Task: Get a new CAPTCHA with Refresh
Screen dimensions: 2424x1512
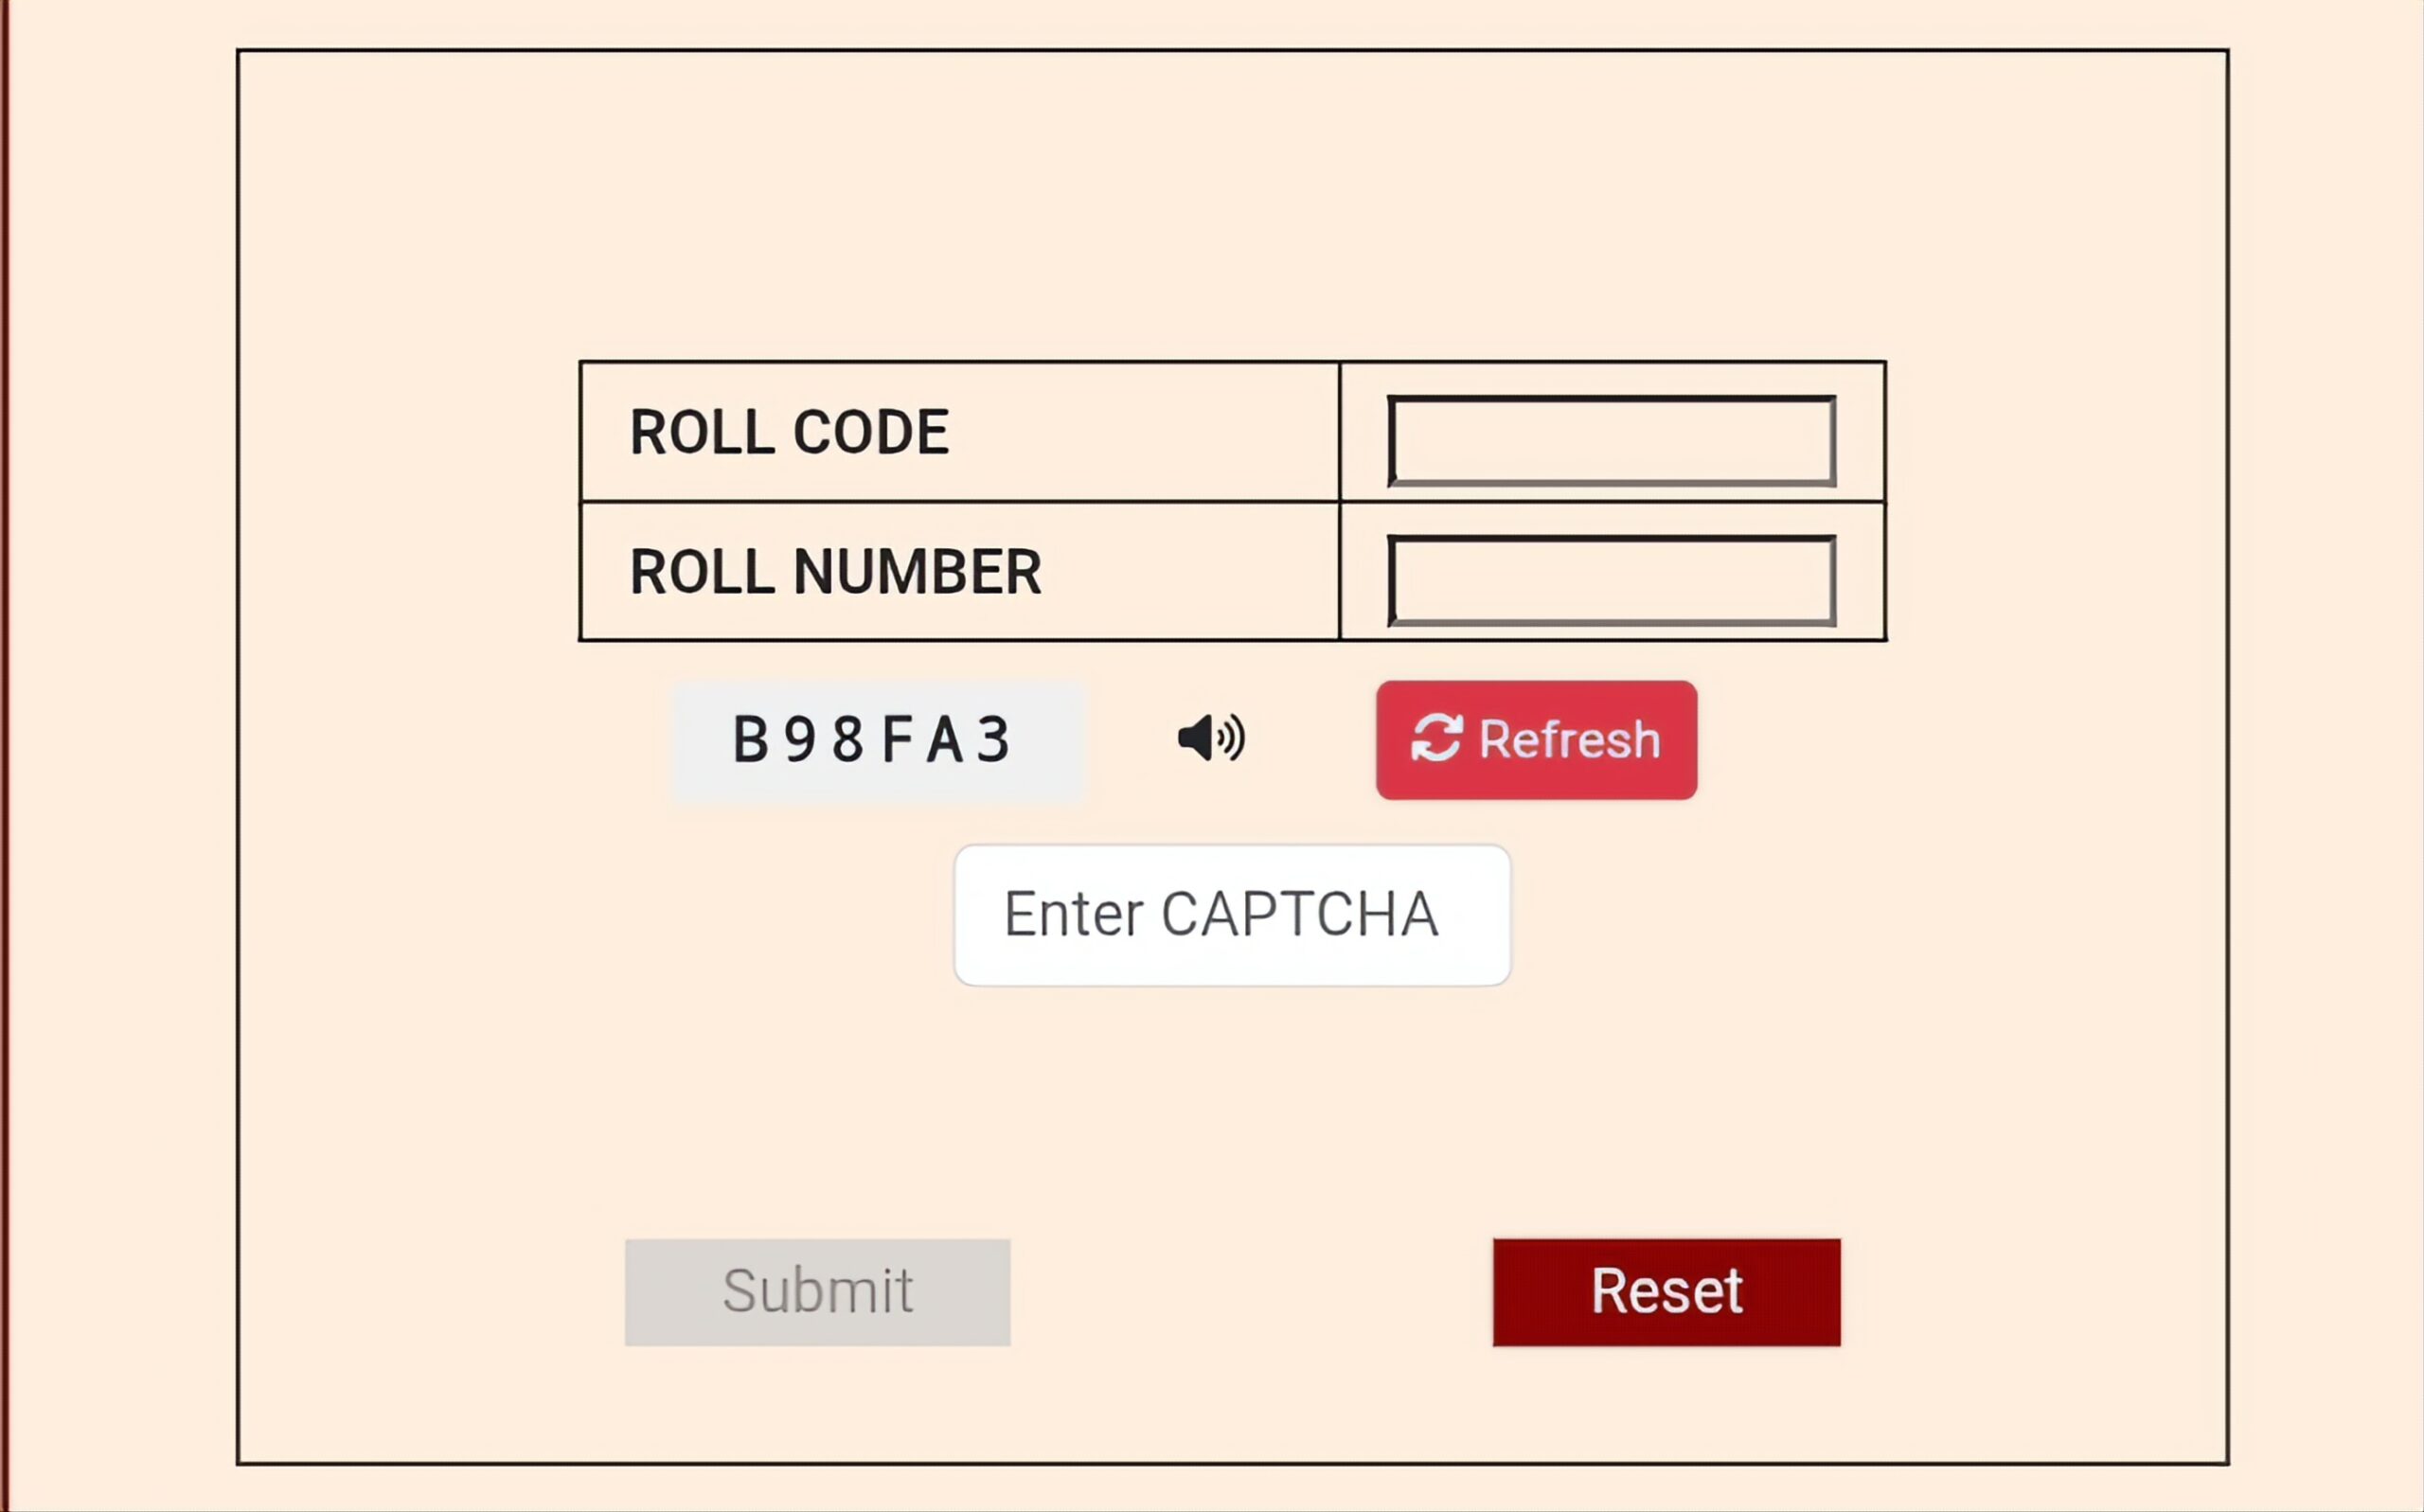Action: [x=1536, y=740]
